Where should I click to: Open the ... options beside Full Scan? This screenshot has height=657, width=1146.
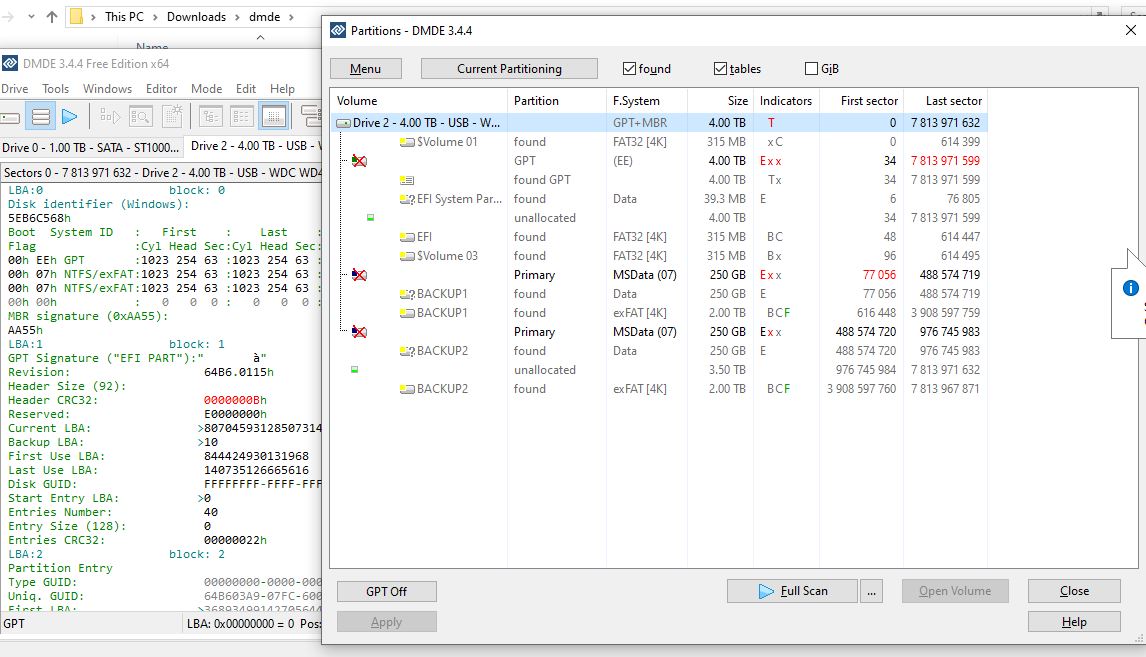tap(871, 591)
